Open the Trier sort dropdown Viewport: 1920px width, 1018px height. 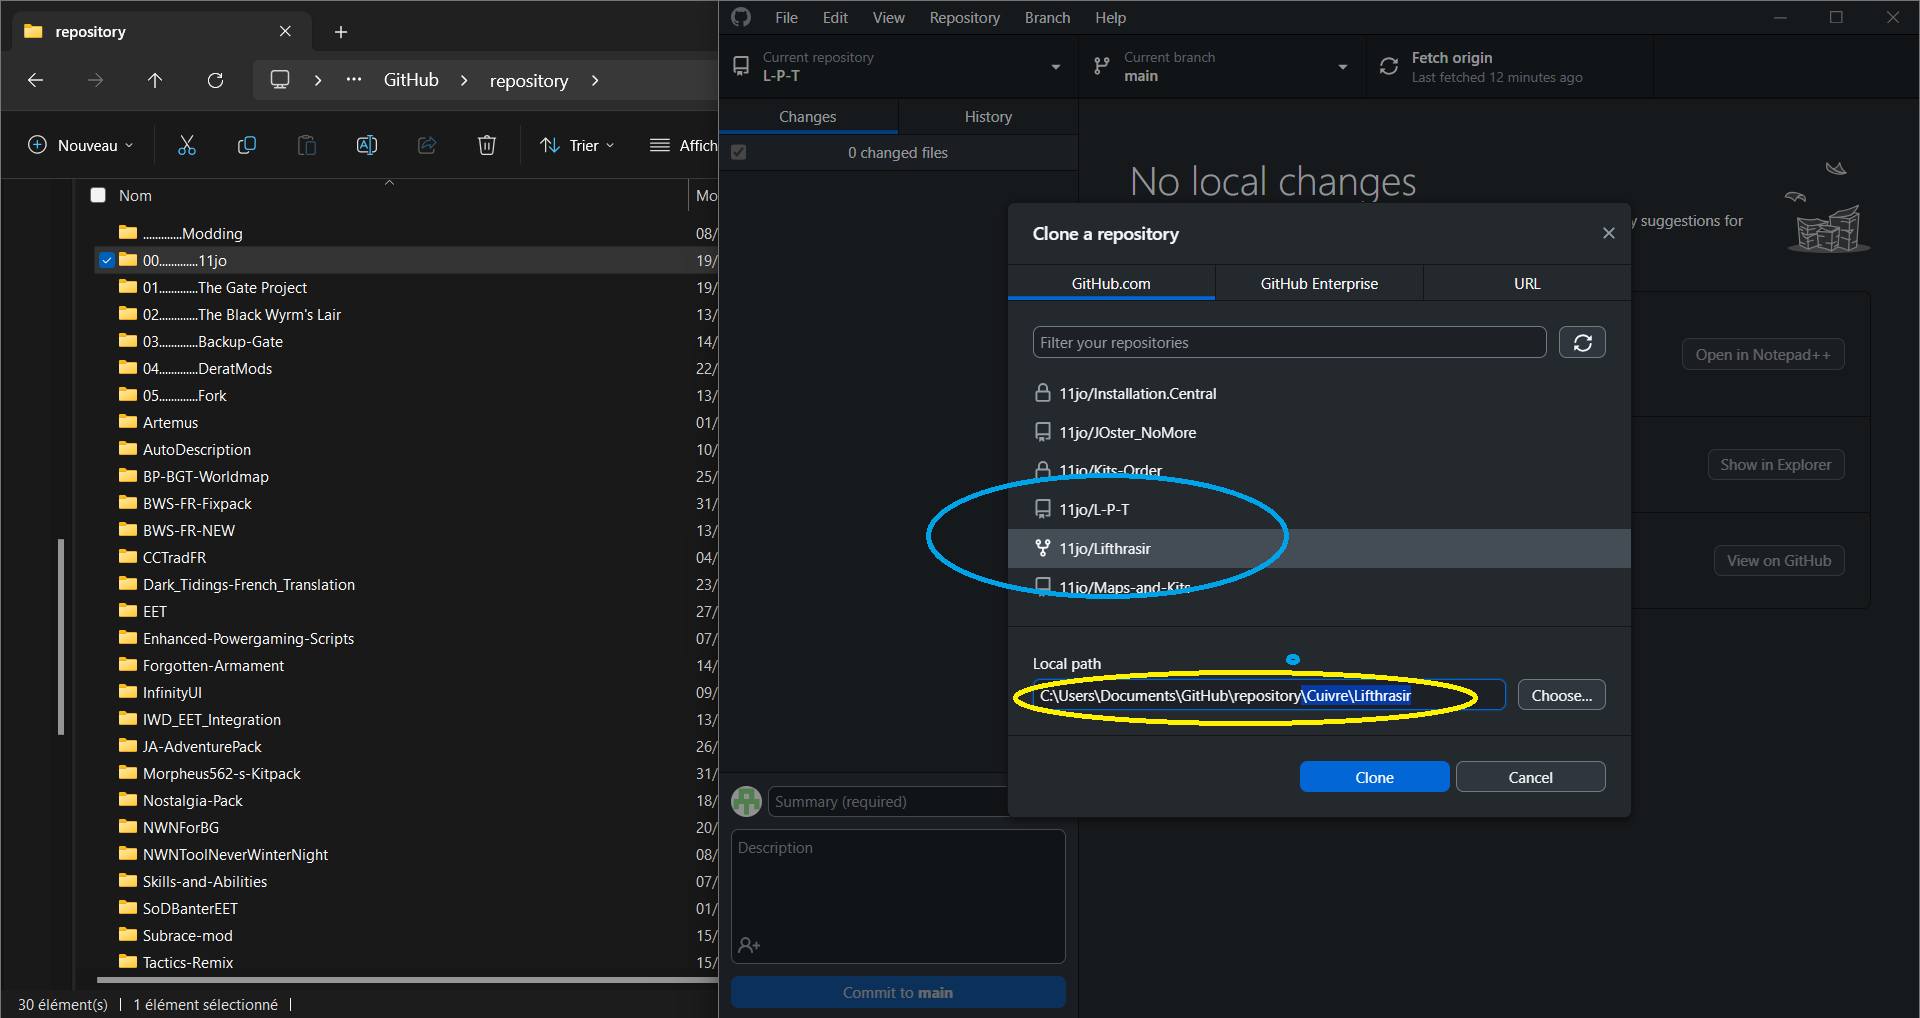[577, 145]
